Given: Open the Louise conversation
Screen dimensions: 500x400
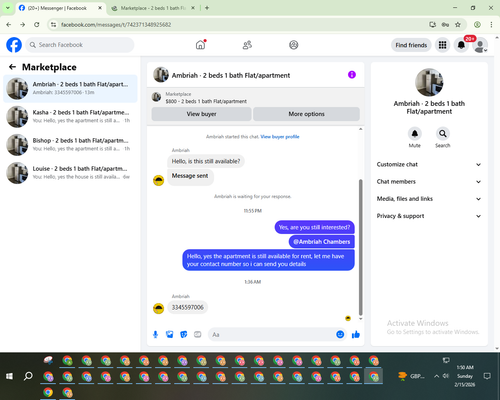Looking at the screenshot, I should pos(70,173).
